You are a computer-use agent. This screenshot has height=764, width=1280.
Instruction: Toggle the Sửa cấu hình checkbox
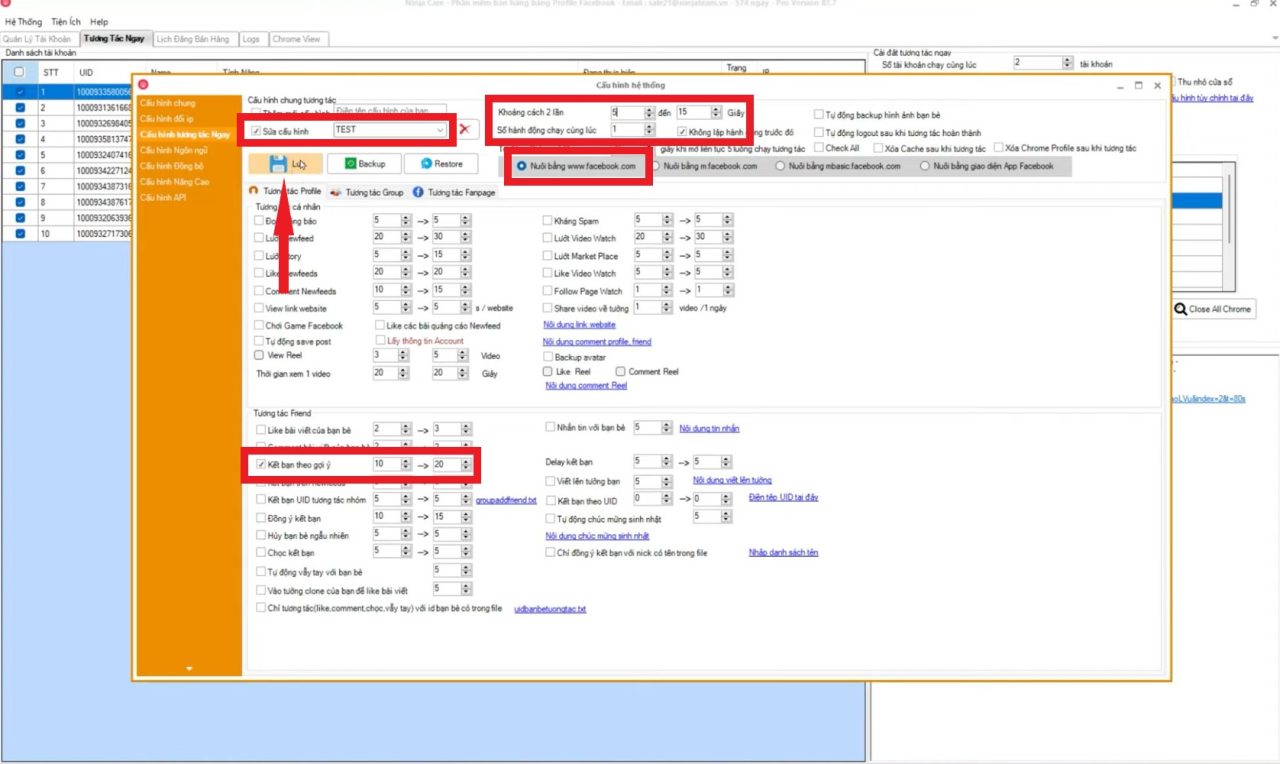(x=257, y=131)
